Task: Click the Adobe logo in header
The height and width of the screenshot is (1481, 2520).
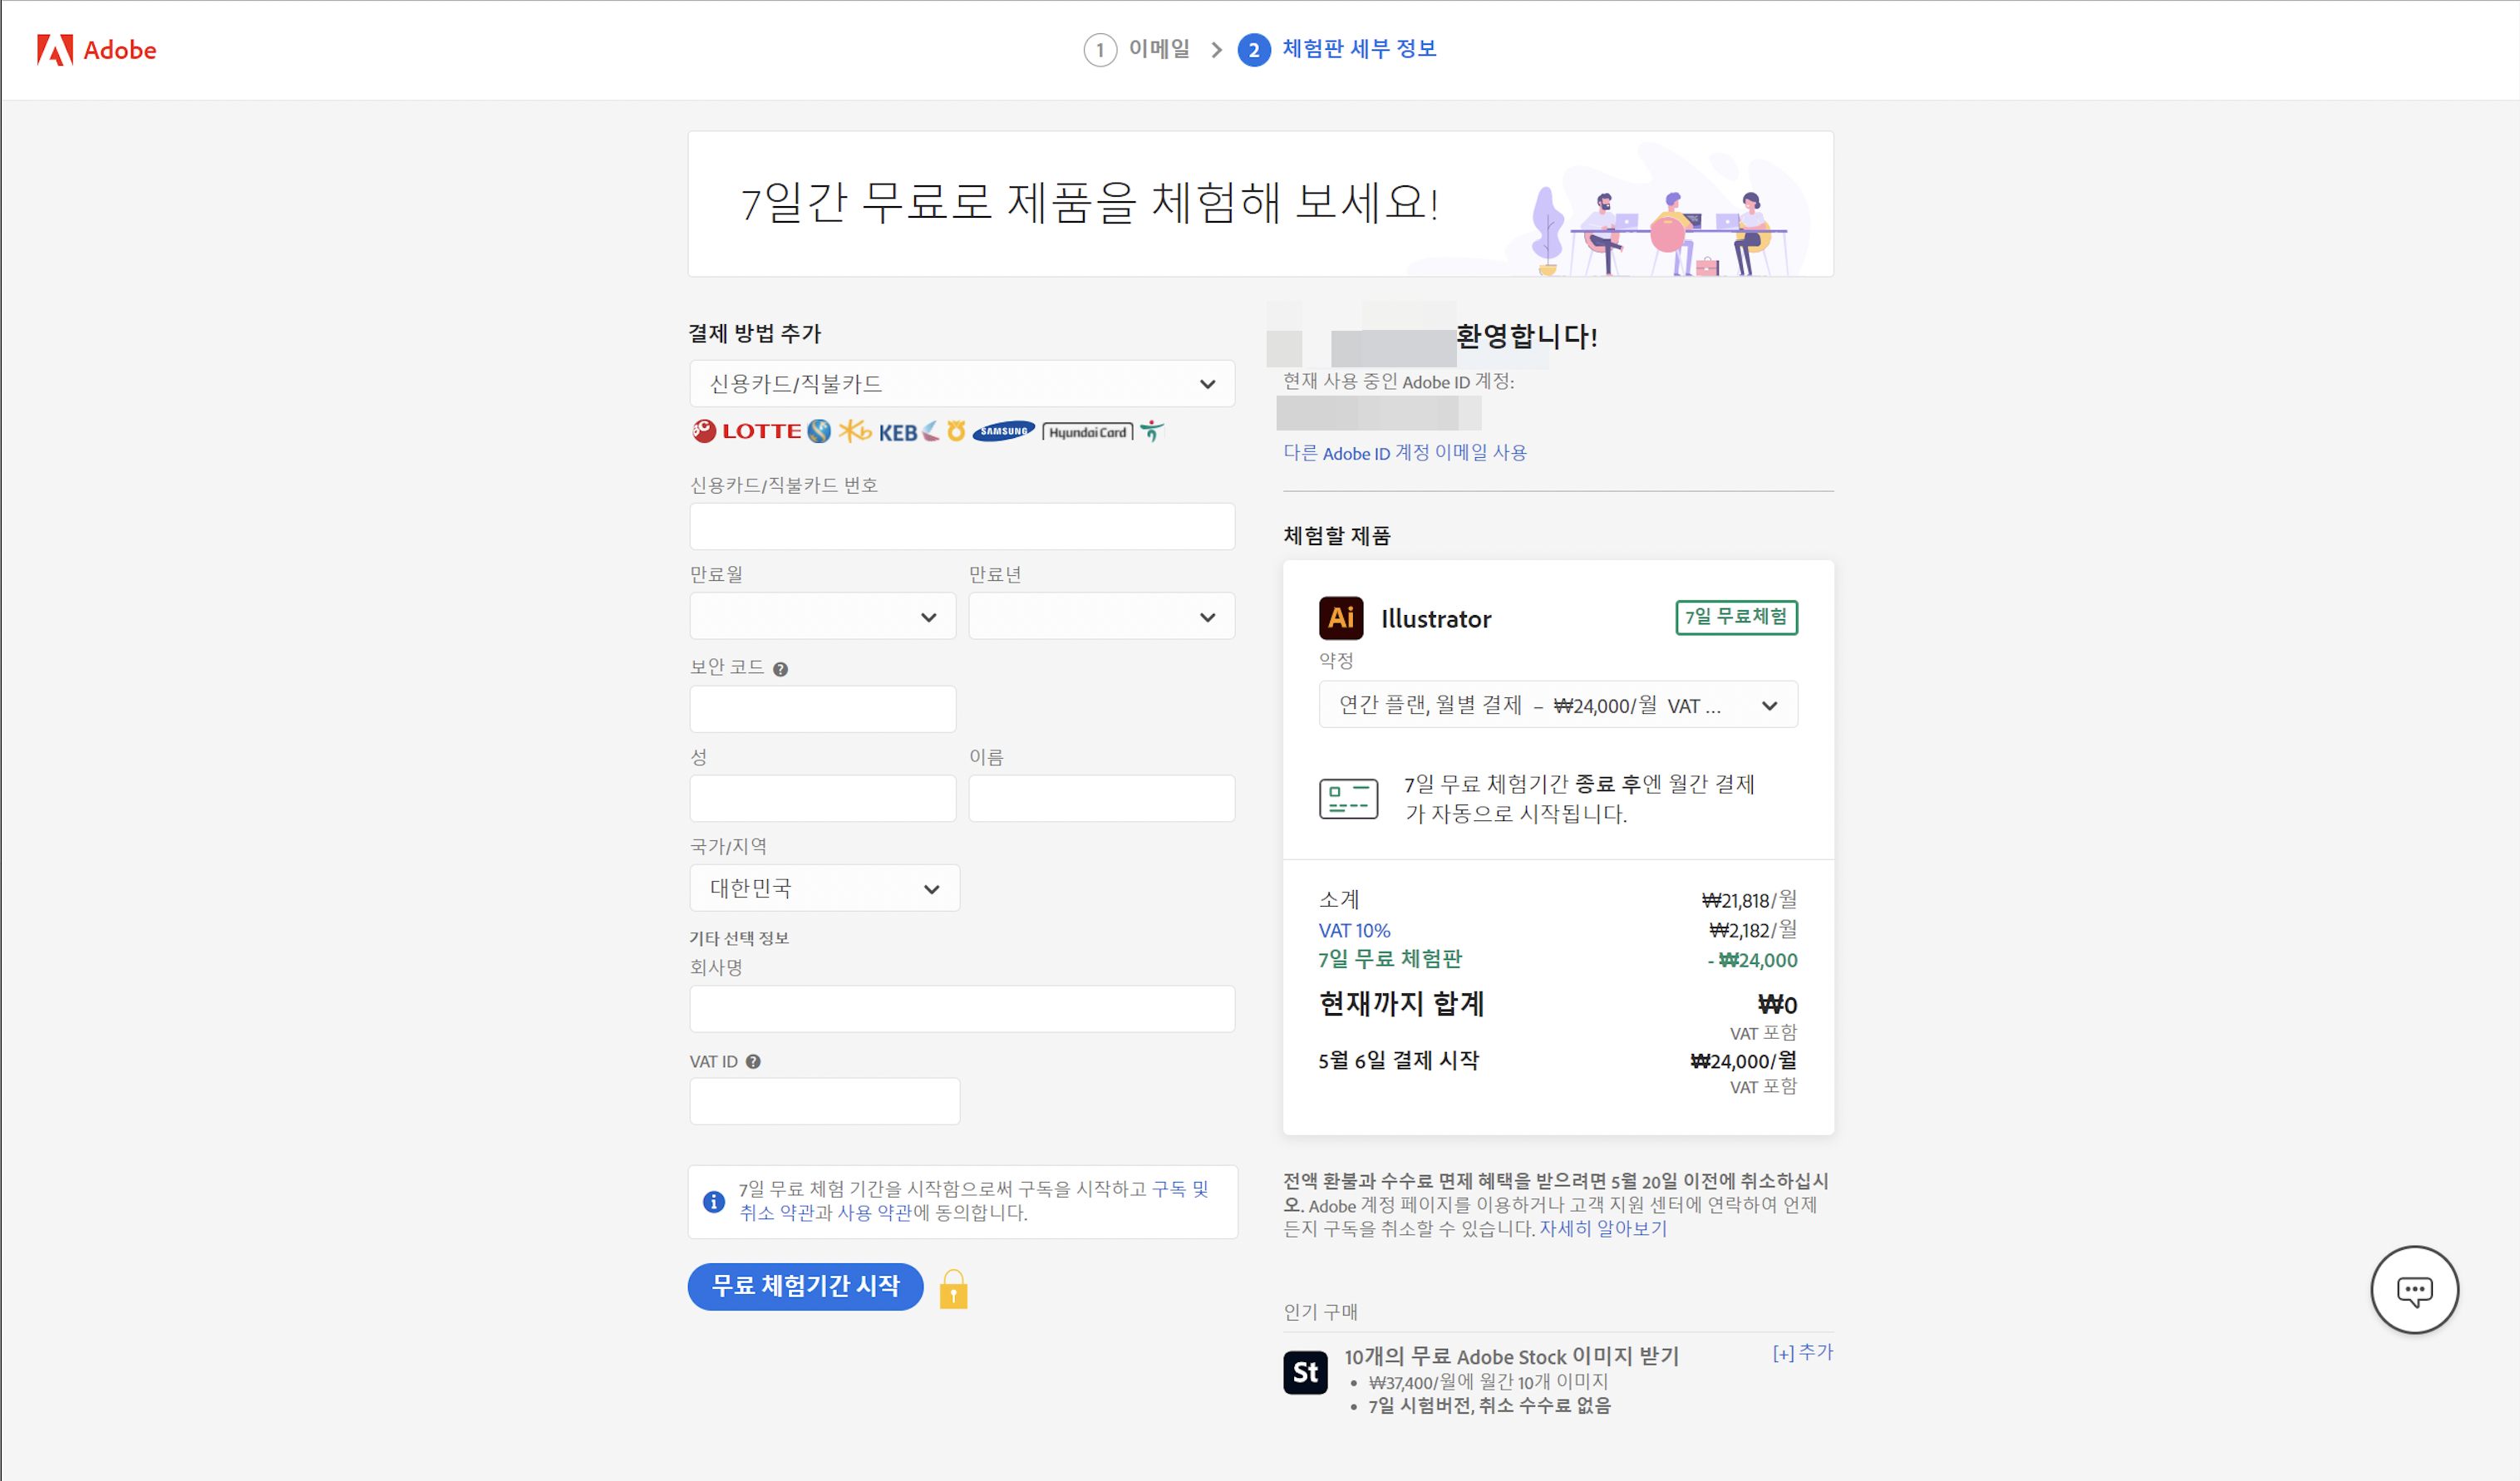Action: pos(96,49)
